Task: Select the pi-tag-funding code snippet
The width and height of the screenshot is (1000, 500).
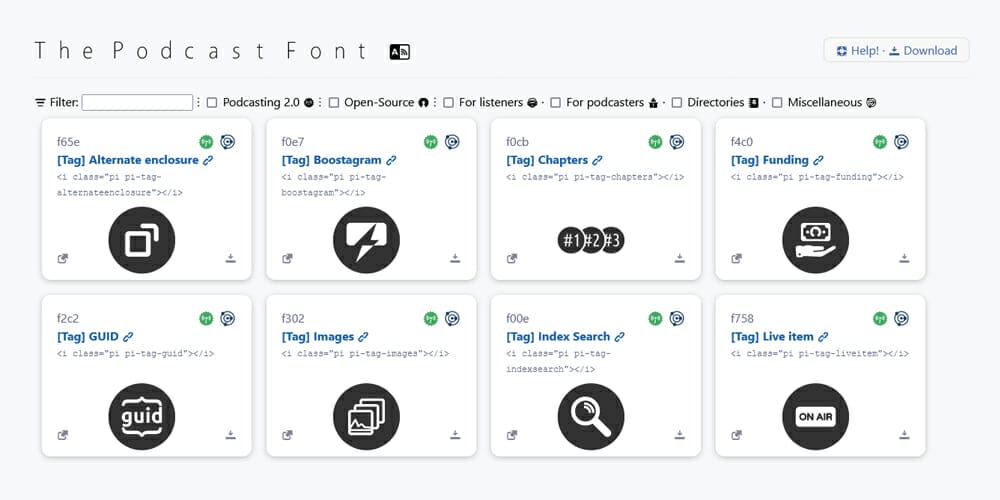Action: 817,177
